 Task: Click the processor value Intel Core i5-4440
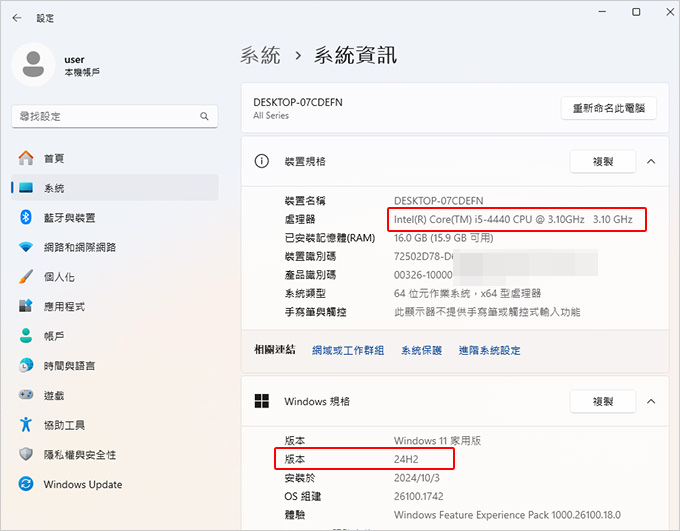click(513, 219)
